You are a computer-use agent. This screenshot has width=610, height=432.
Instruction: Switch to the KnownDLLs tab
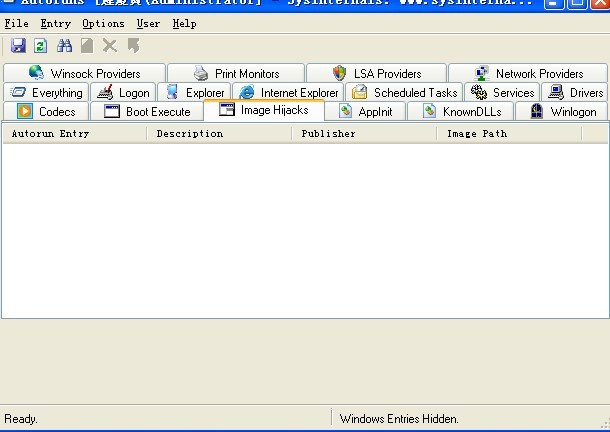[x=461, y=112]
